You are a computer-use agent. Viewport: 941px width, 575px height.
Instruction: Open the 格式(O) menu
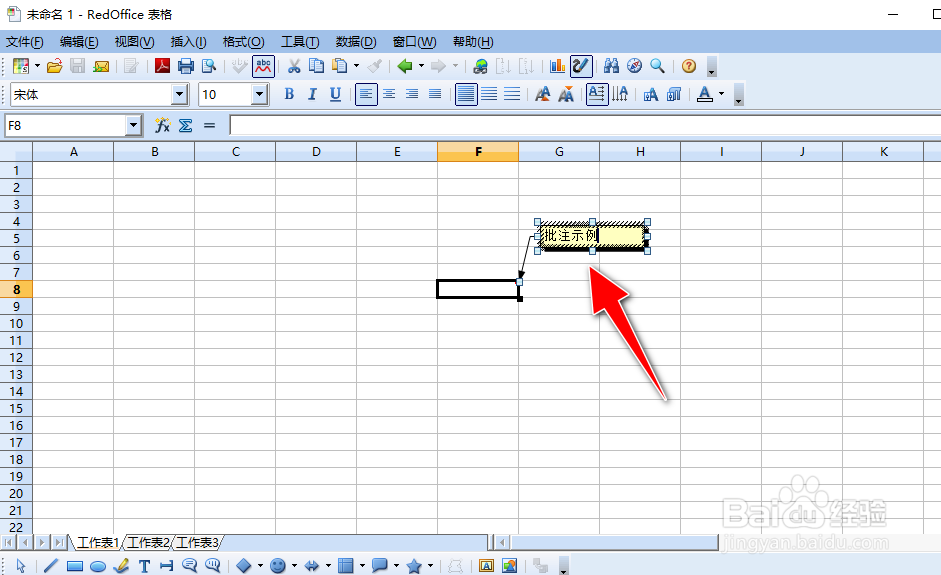coord(243,42)
